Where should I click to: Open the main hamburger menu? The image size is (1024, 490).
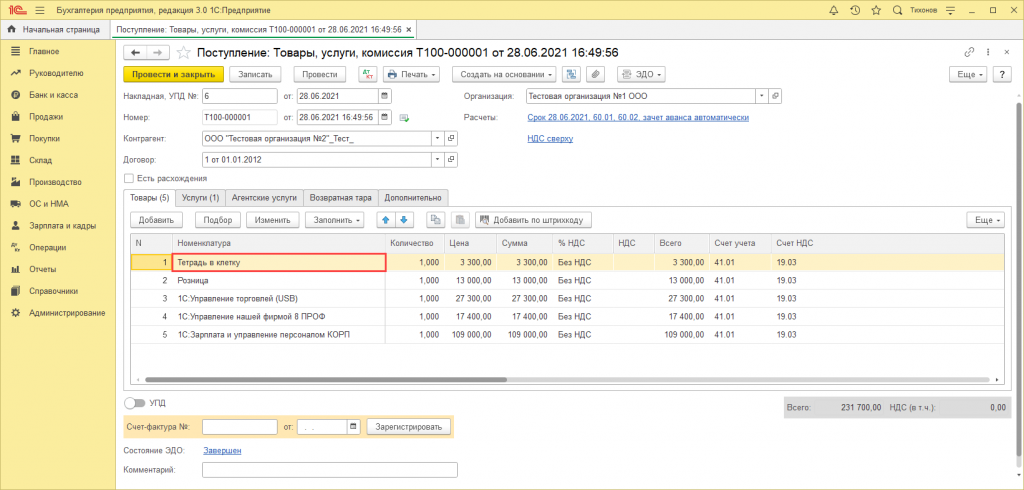[x=39, y=10]
